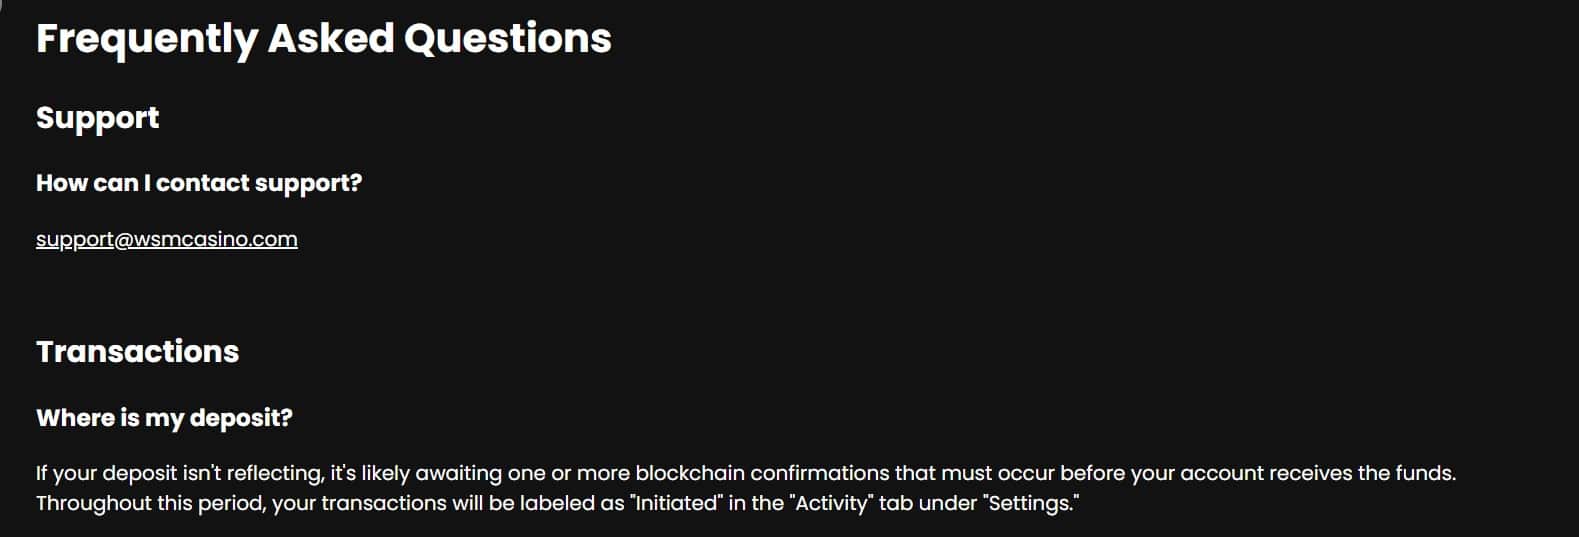The image size is (1579, 537).
Task: Select the "Where is my deposit?" question
Action: (164, 418)
